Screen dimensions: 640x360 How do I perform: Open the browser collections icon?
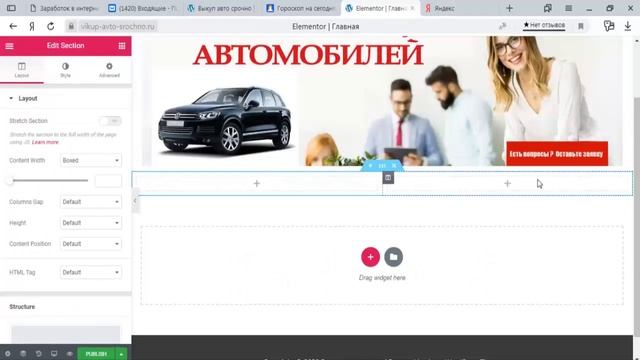pos(548,8)
